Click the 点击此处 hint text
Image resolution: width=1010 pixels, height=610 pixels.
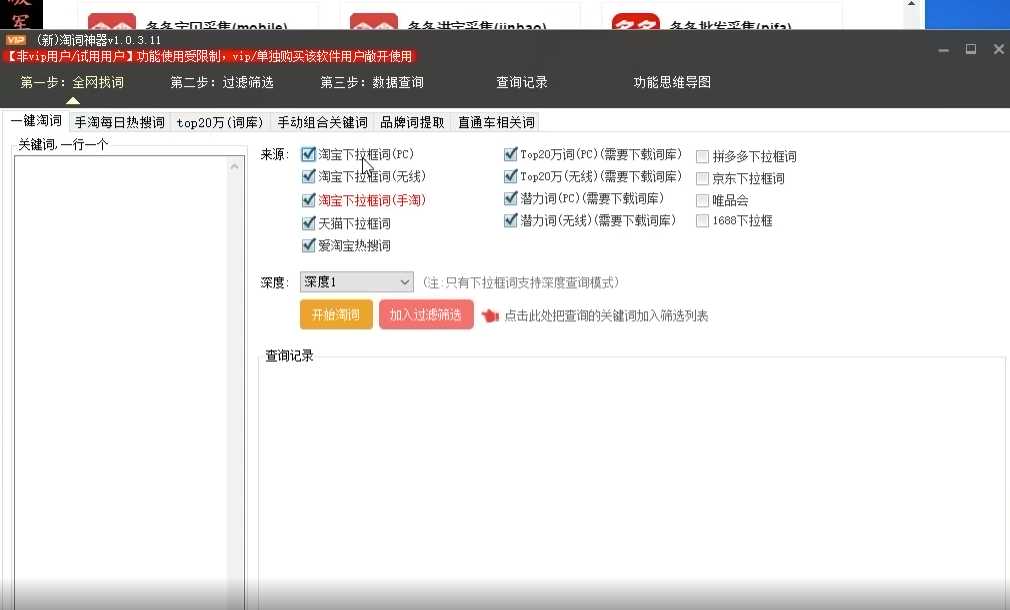pos(605,316)
